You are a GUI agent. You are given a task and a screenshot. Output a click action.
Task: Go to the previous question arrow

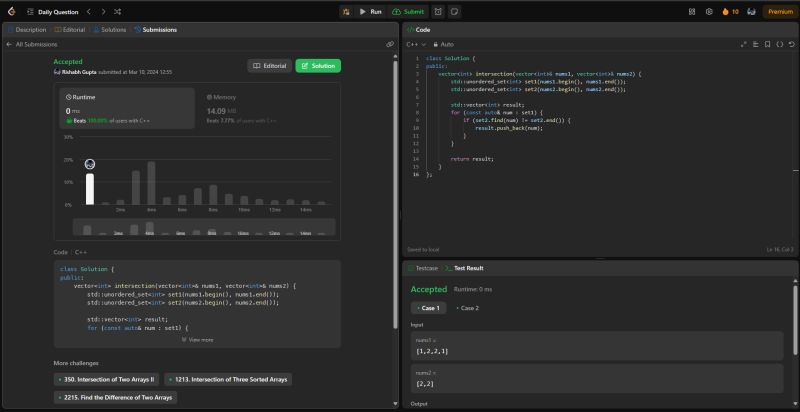(89, 11)
